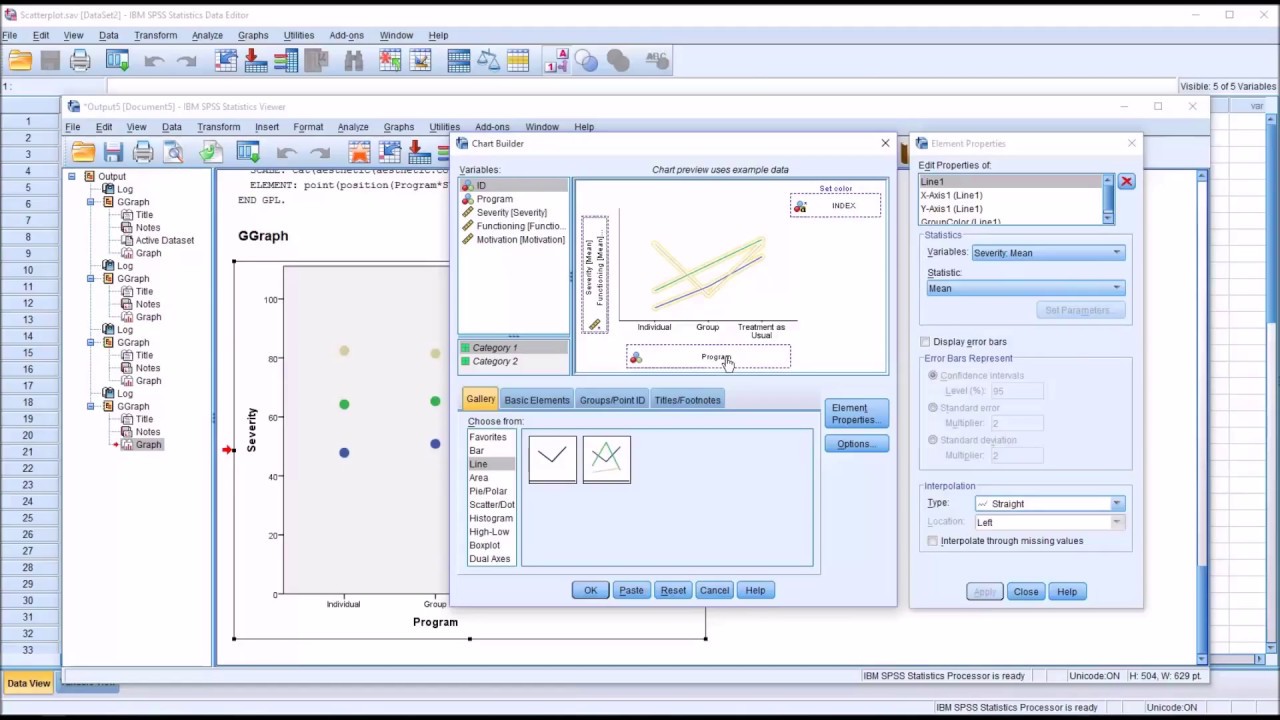
Task: Click Print icon in Statistics Viewer toolbar
Action: (143, 152)
